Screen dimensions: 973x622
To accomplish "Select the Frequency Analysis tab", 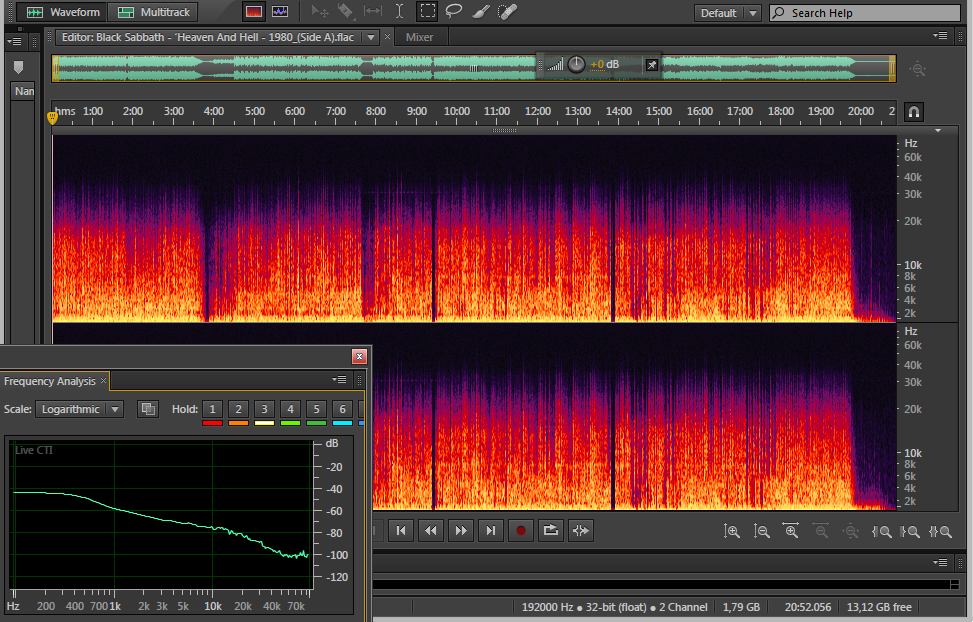I will coord(50,381).
